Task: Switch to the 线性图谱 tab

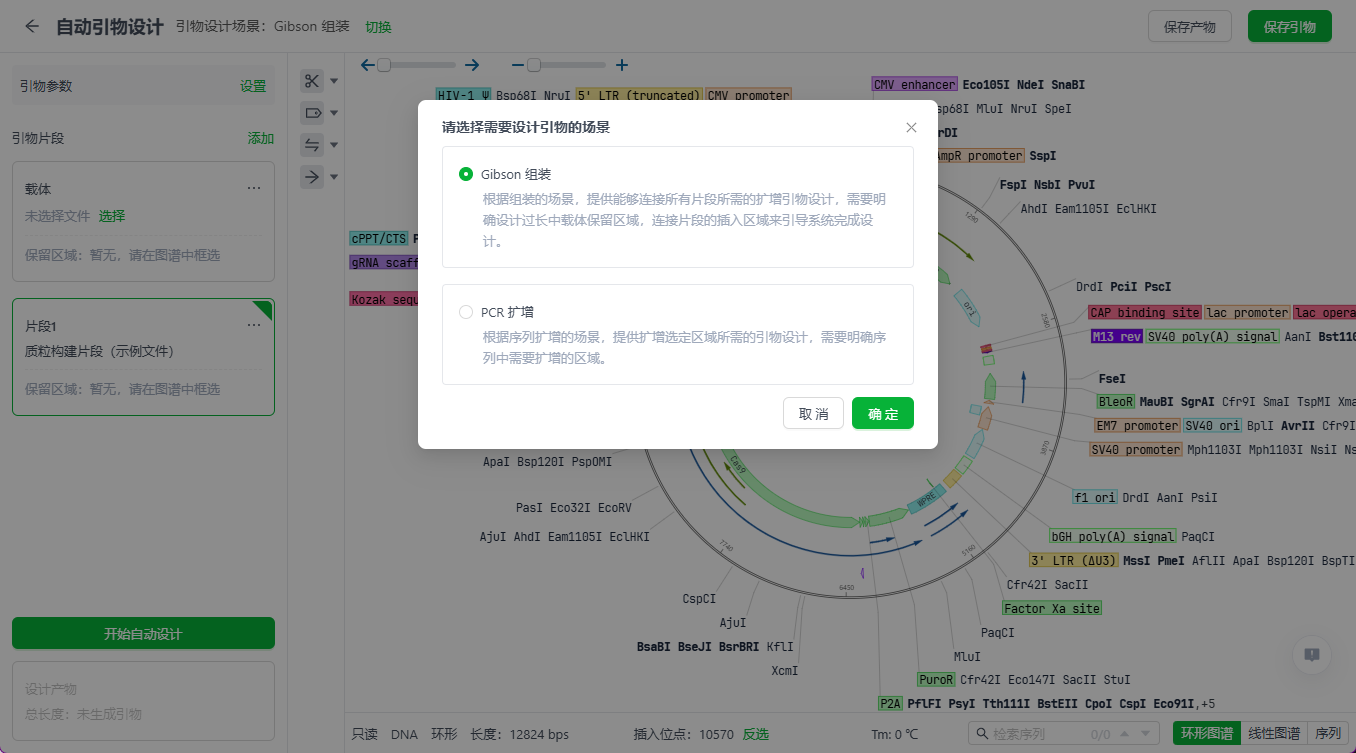Action: click(x=1273, y=733)
